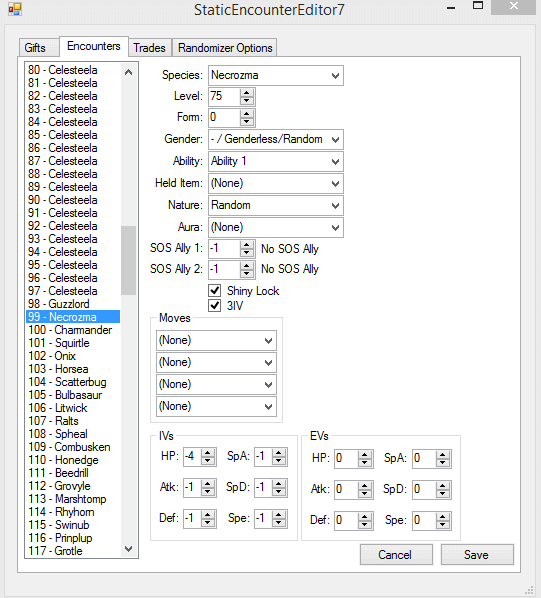Open the second Moves dropdown
The image size is (541, 598).
pyautogui.click(x=216, y=362)
